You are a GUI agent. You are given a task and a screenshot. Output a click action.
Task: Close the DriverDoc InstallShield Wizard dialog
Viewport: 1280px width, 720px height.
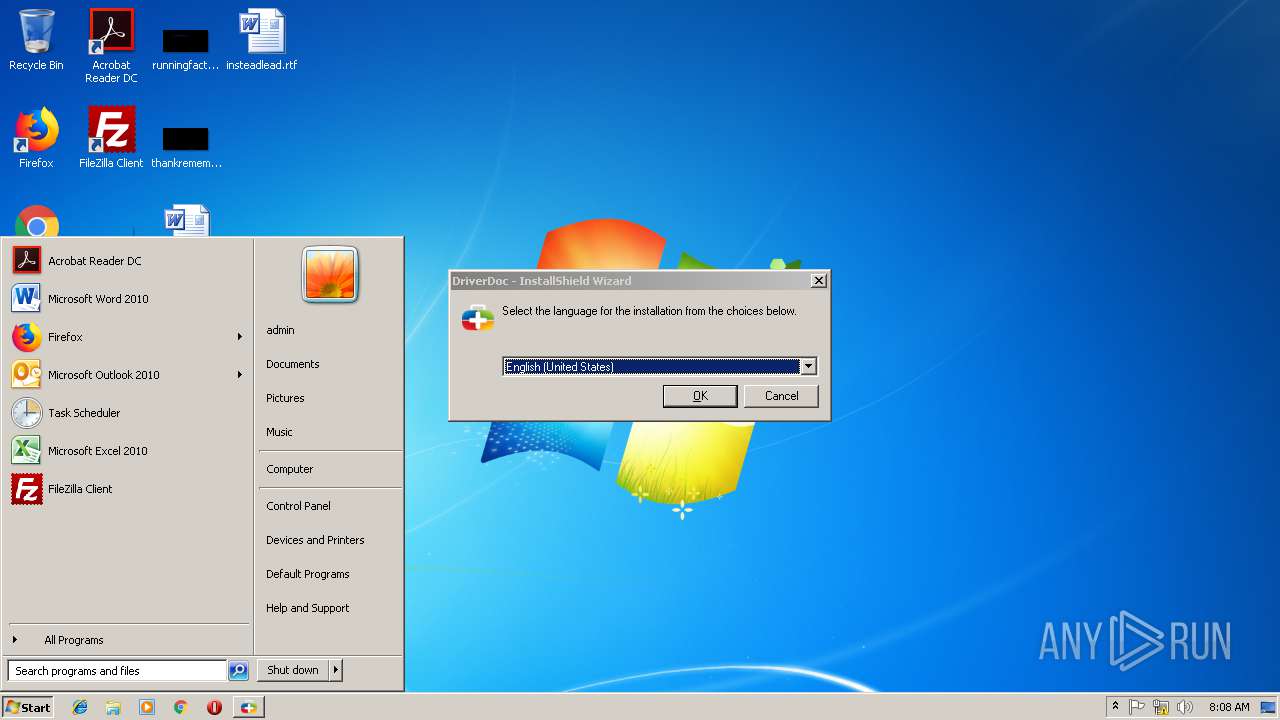(x=818, y=281)
